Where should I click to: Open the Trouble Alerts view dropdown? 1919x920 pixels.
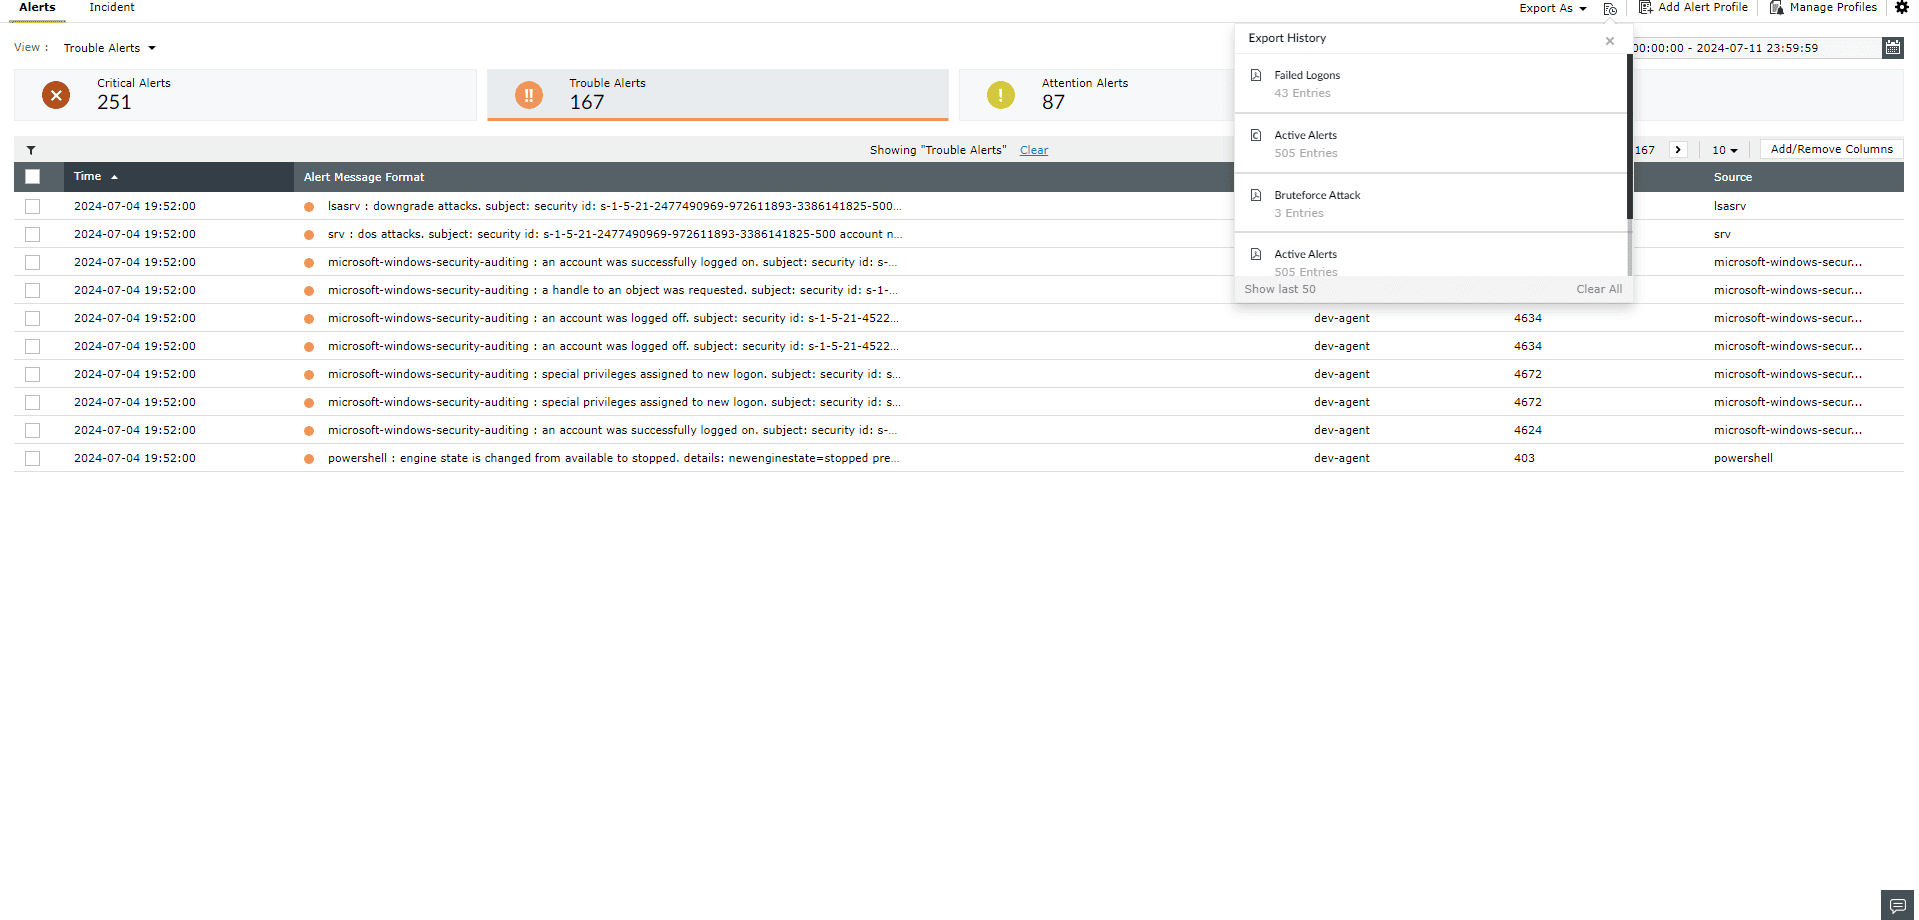[108, 47]
